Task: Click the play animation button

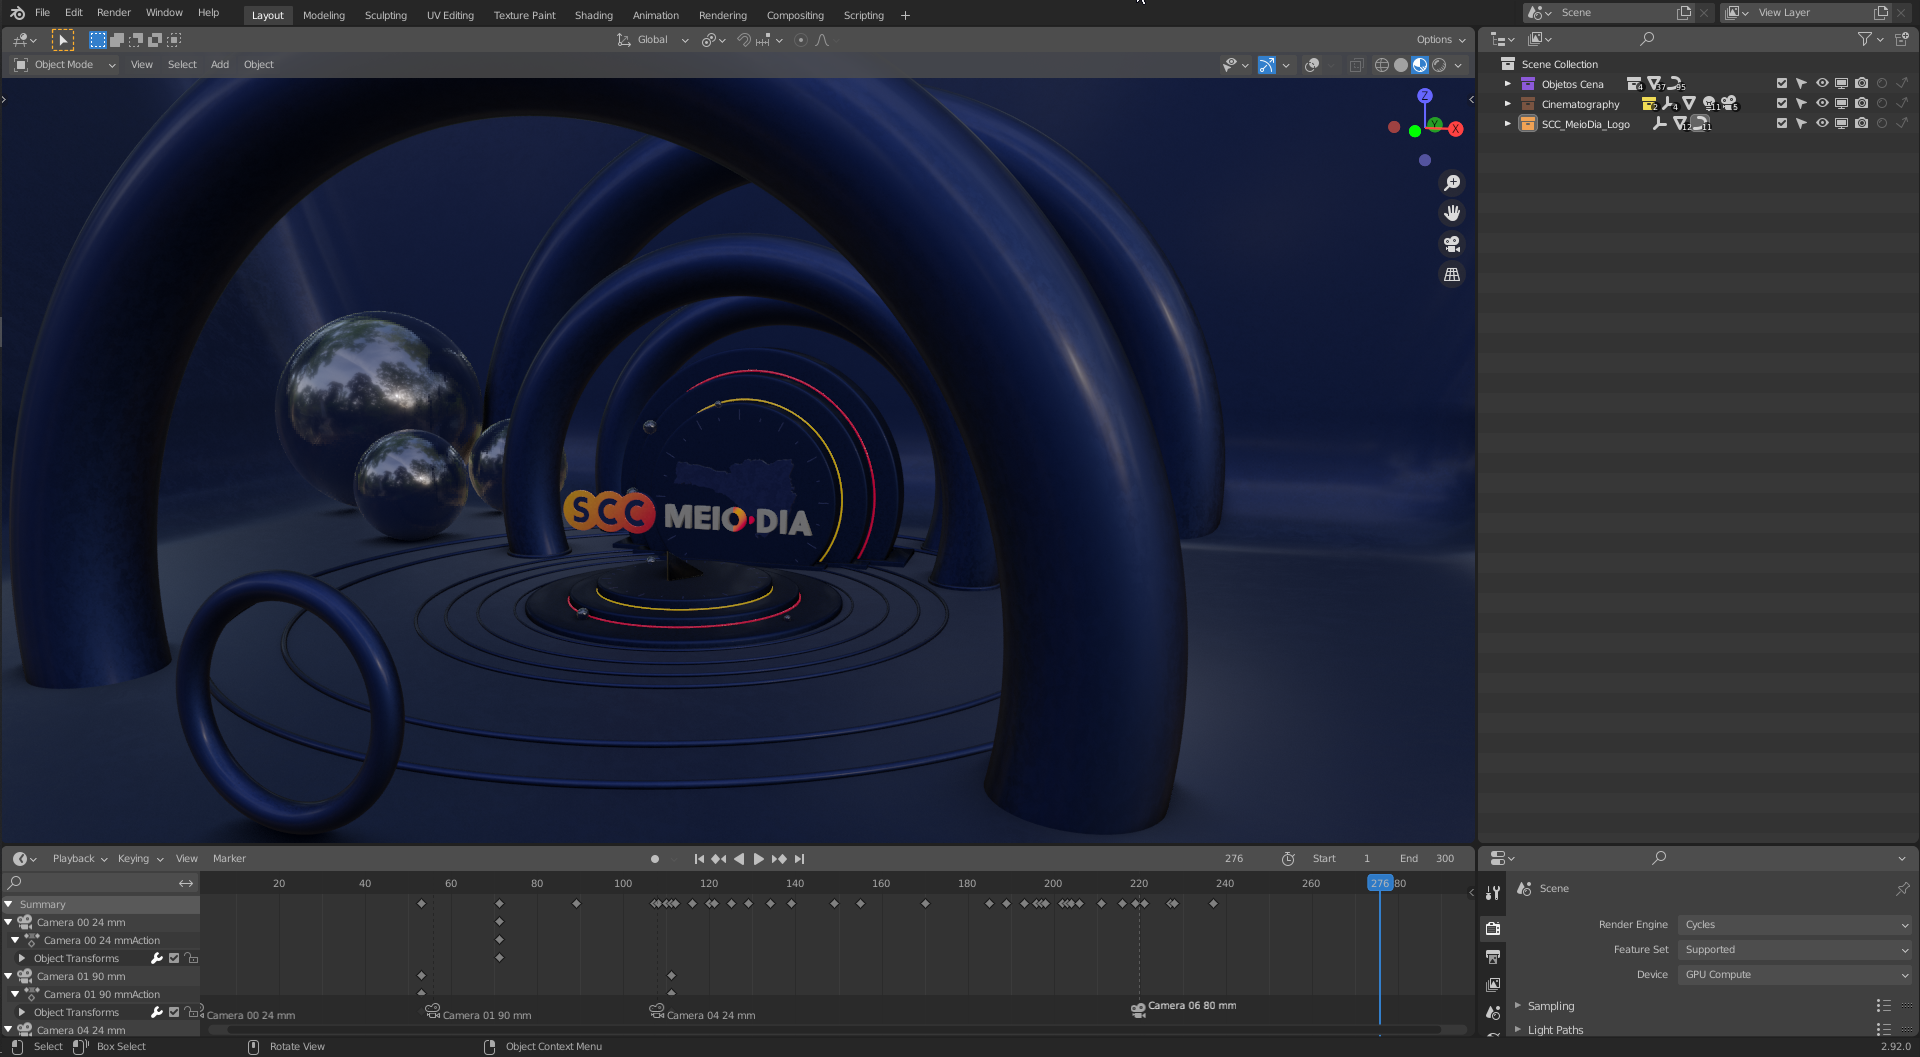Action: pyautogui.click(x=758, y=859)
